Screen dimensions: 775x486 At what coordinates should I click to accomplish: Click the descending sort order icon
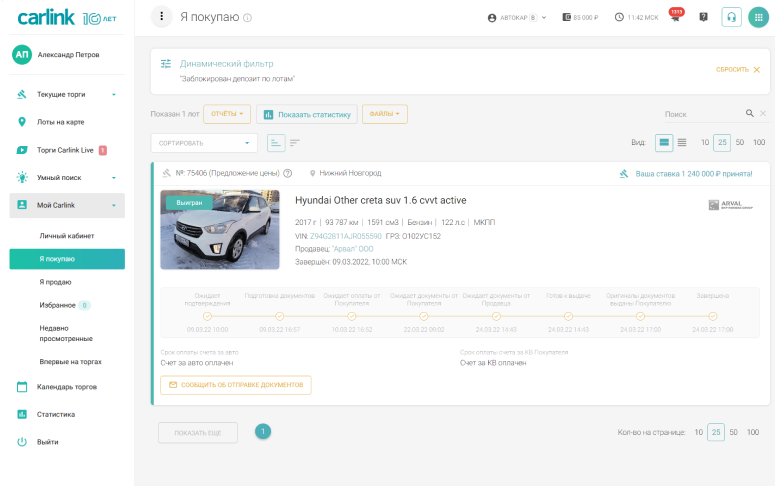click(x=295, y=143)
